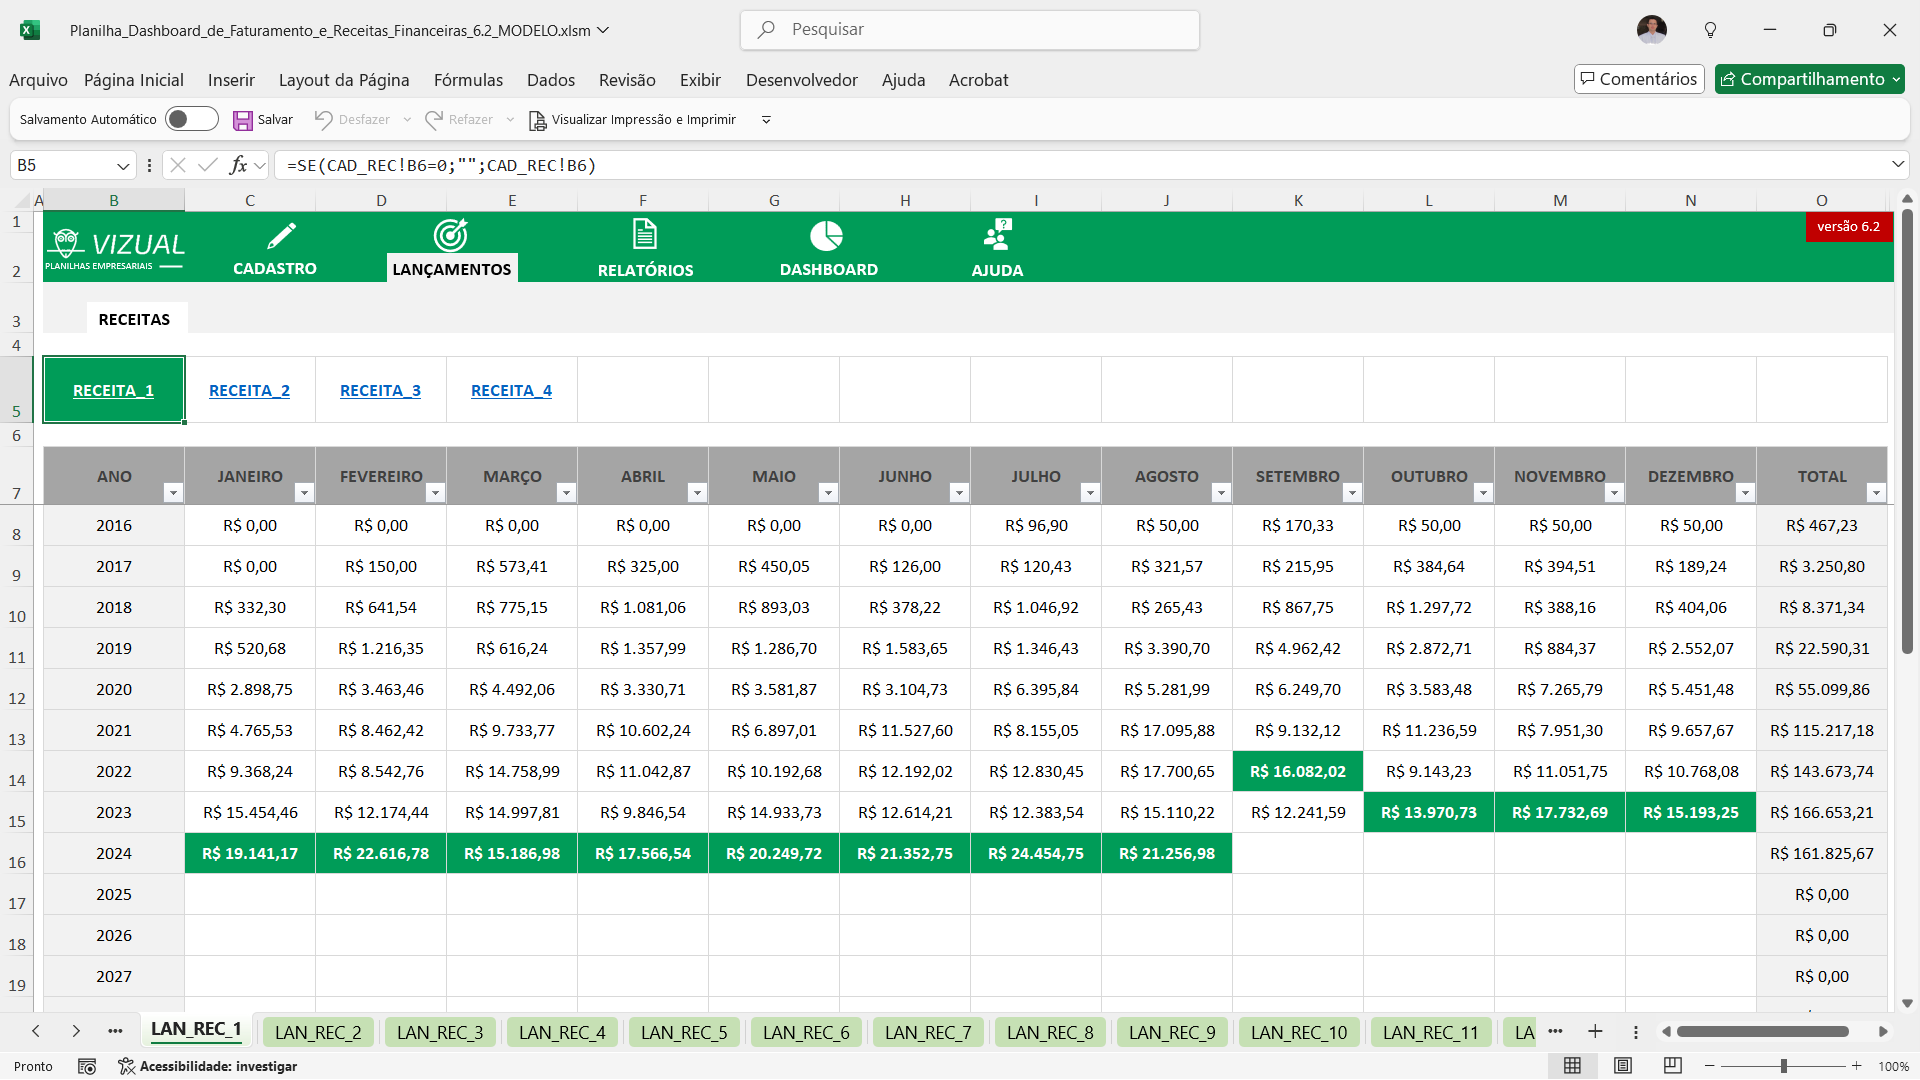Click the print preview icon
This screenshot has height=1080, width=1920.
(537, 120)
